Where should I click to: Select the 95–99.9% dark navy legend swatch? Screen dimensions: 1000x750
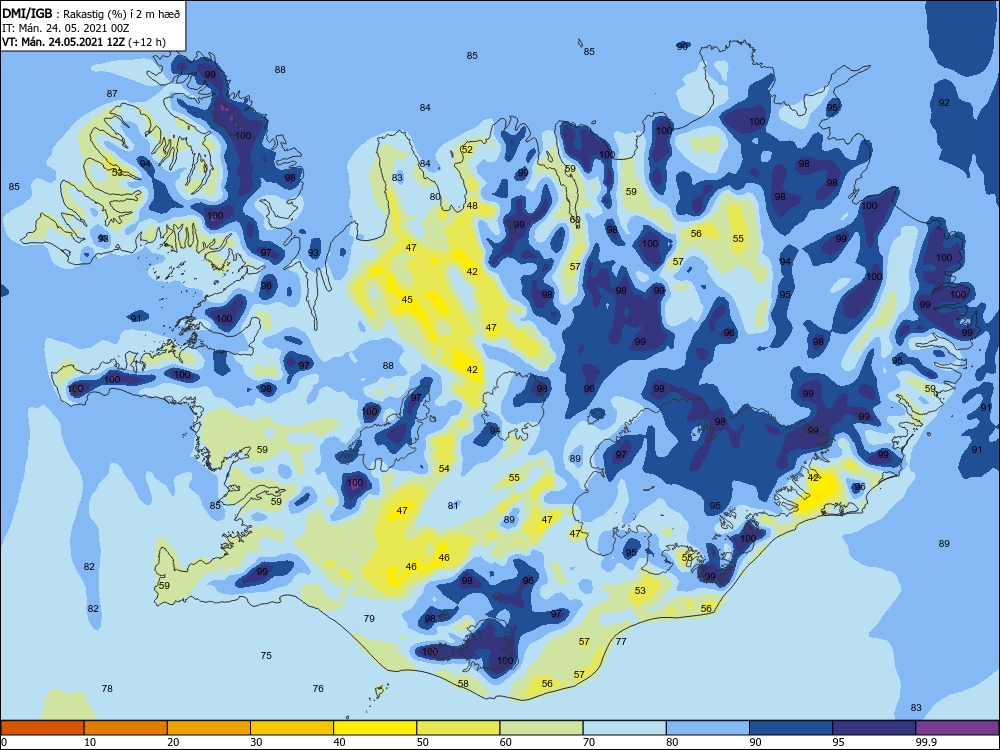874,728
